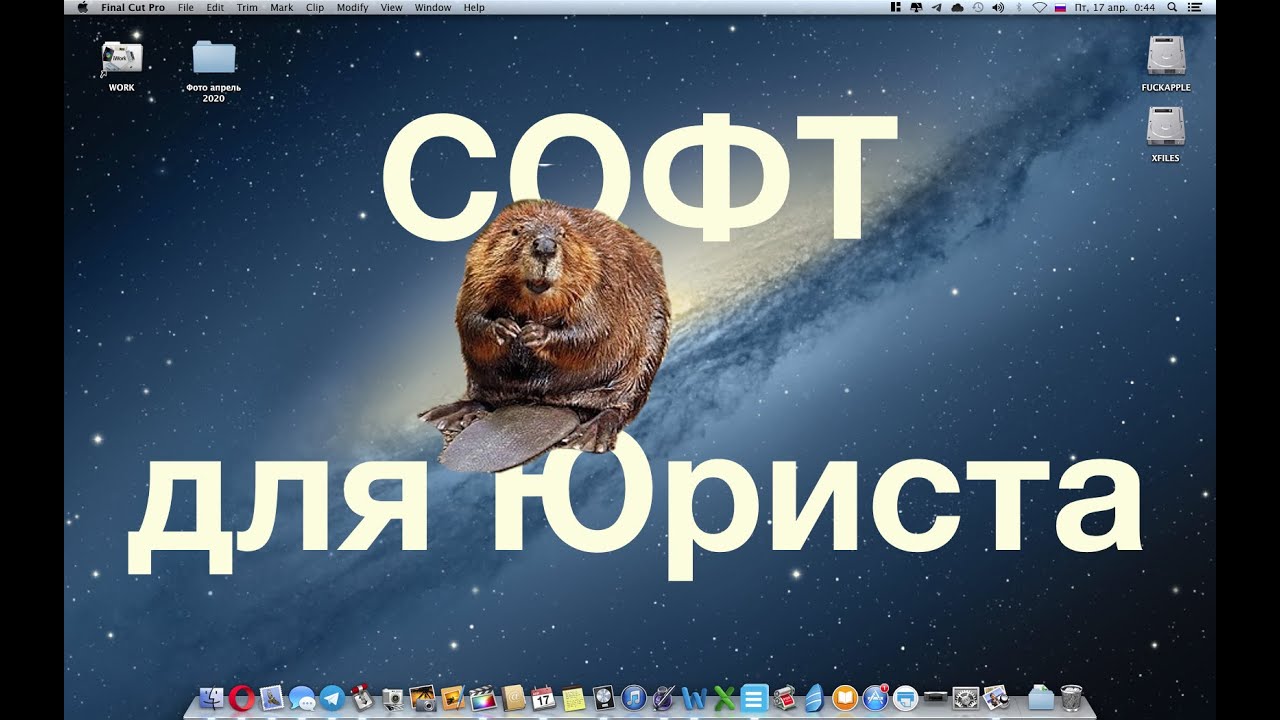Open the Window menu
Screen dimensions: 1280x720
tap(433, 7)
